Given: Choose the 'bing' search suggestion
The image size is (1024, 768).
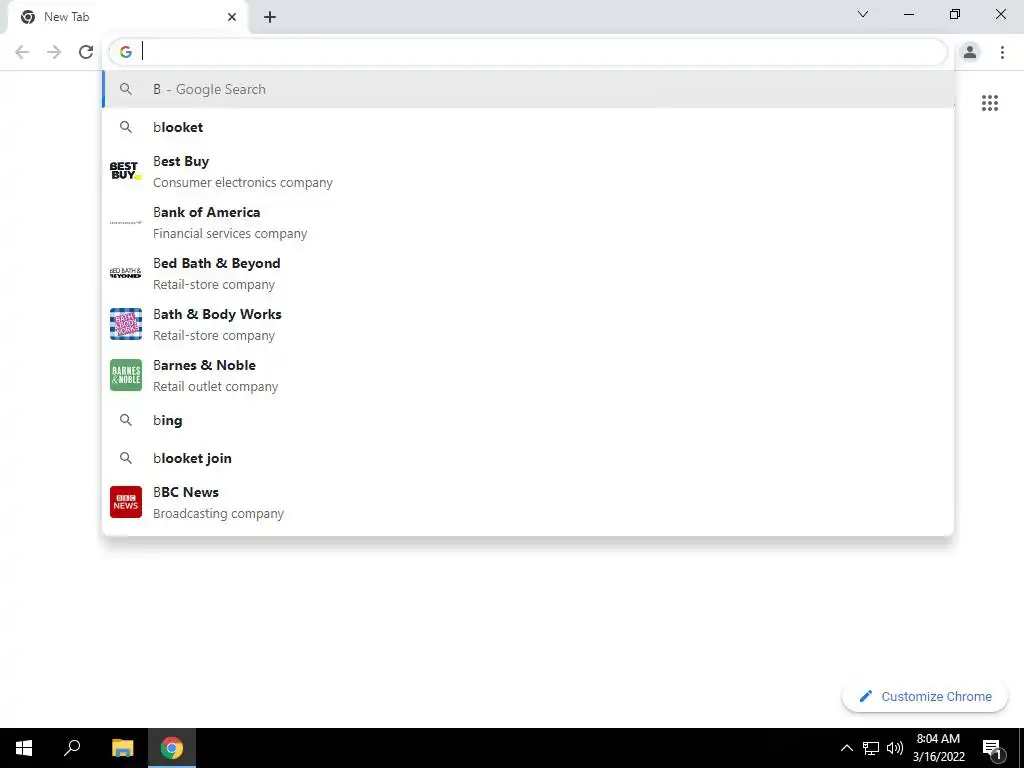Looking at the screenshot, I should pos(528,420).
